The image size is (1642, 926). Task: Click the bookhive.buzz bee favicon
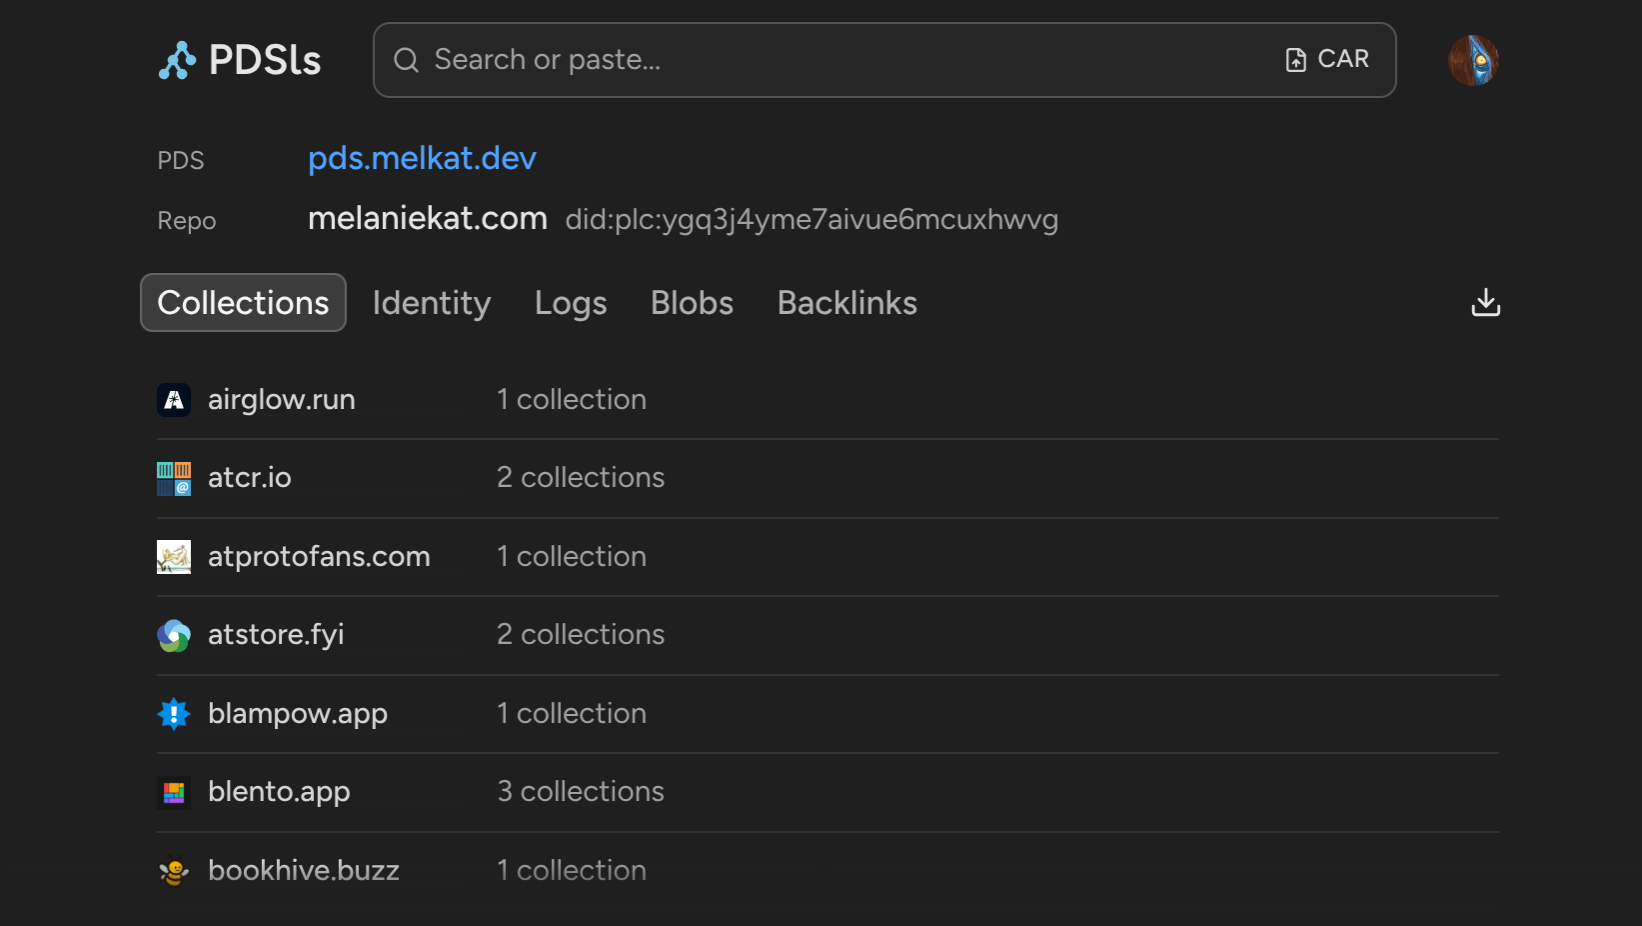174,871
